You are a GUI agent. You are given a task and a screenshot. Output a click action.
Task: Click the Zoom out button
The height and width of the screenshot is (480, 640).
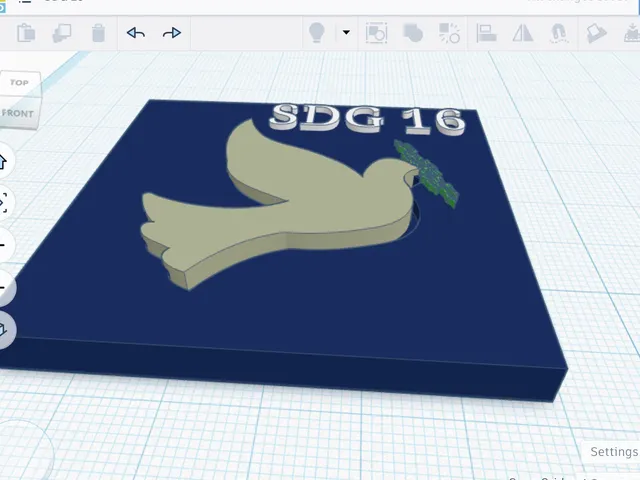3,287
